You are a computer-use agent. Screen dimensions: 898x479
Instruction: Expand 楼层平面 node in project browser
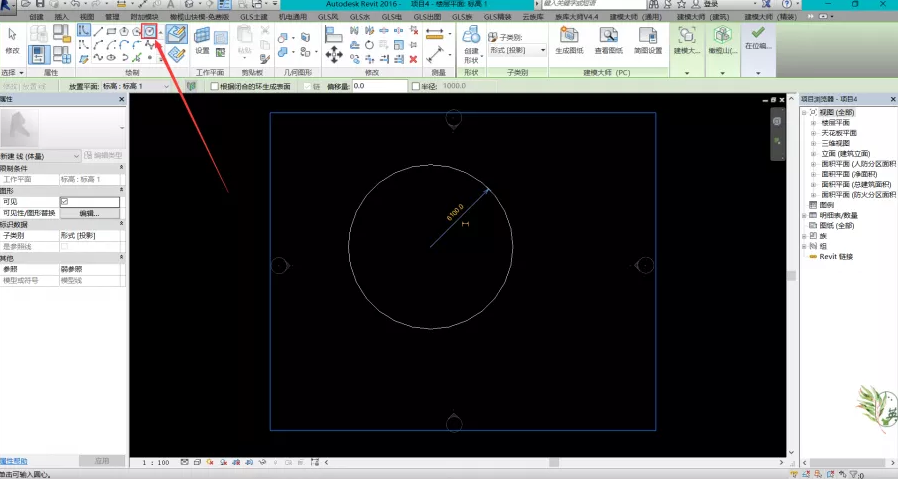(813, 123)
